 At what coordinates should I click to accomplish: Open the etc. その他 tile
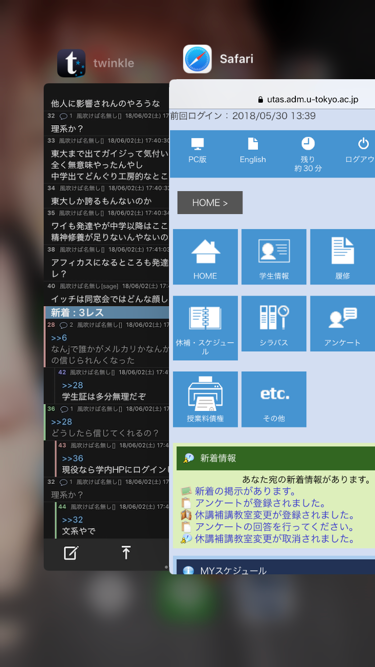(274, 399)
